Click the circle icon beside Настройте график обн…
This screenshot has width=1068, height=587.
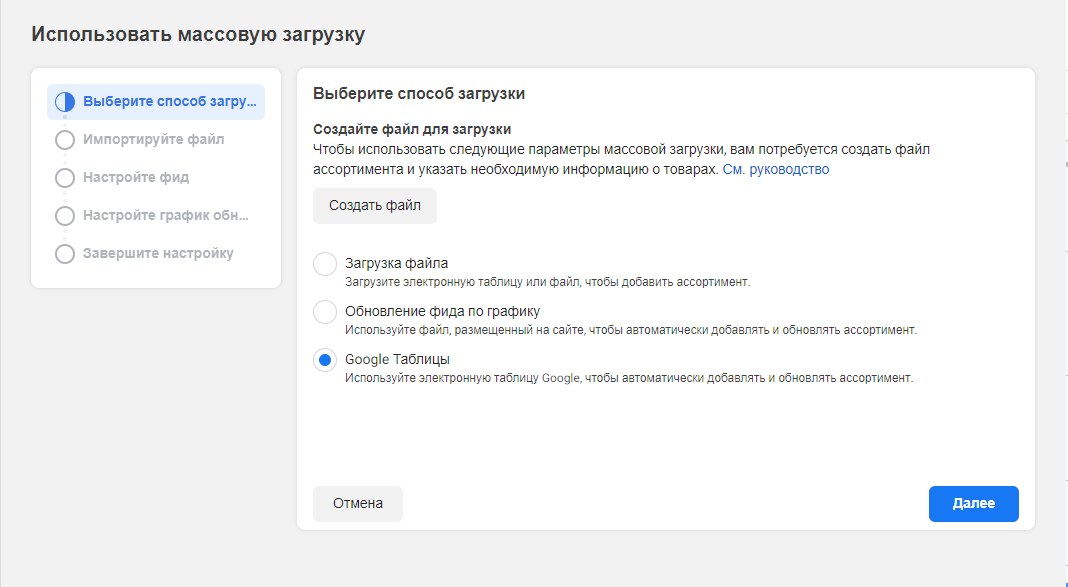65,216
